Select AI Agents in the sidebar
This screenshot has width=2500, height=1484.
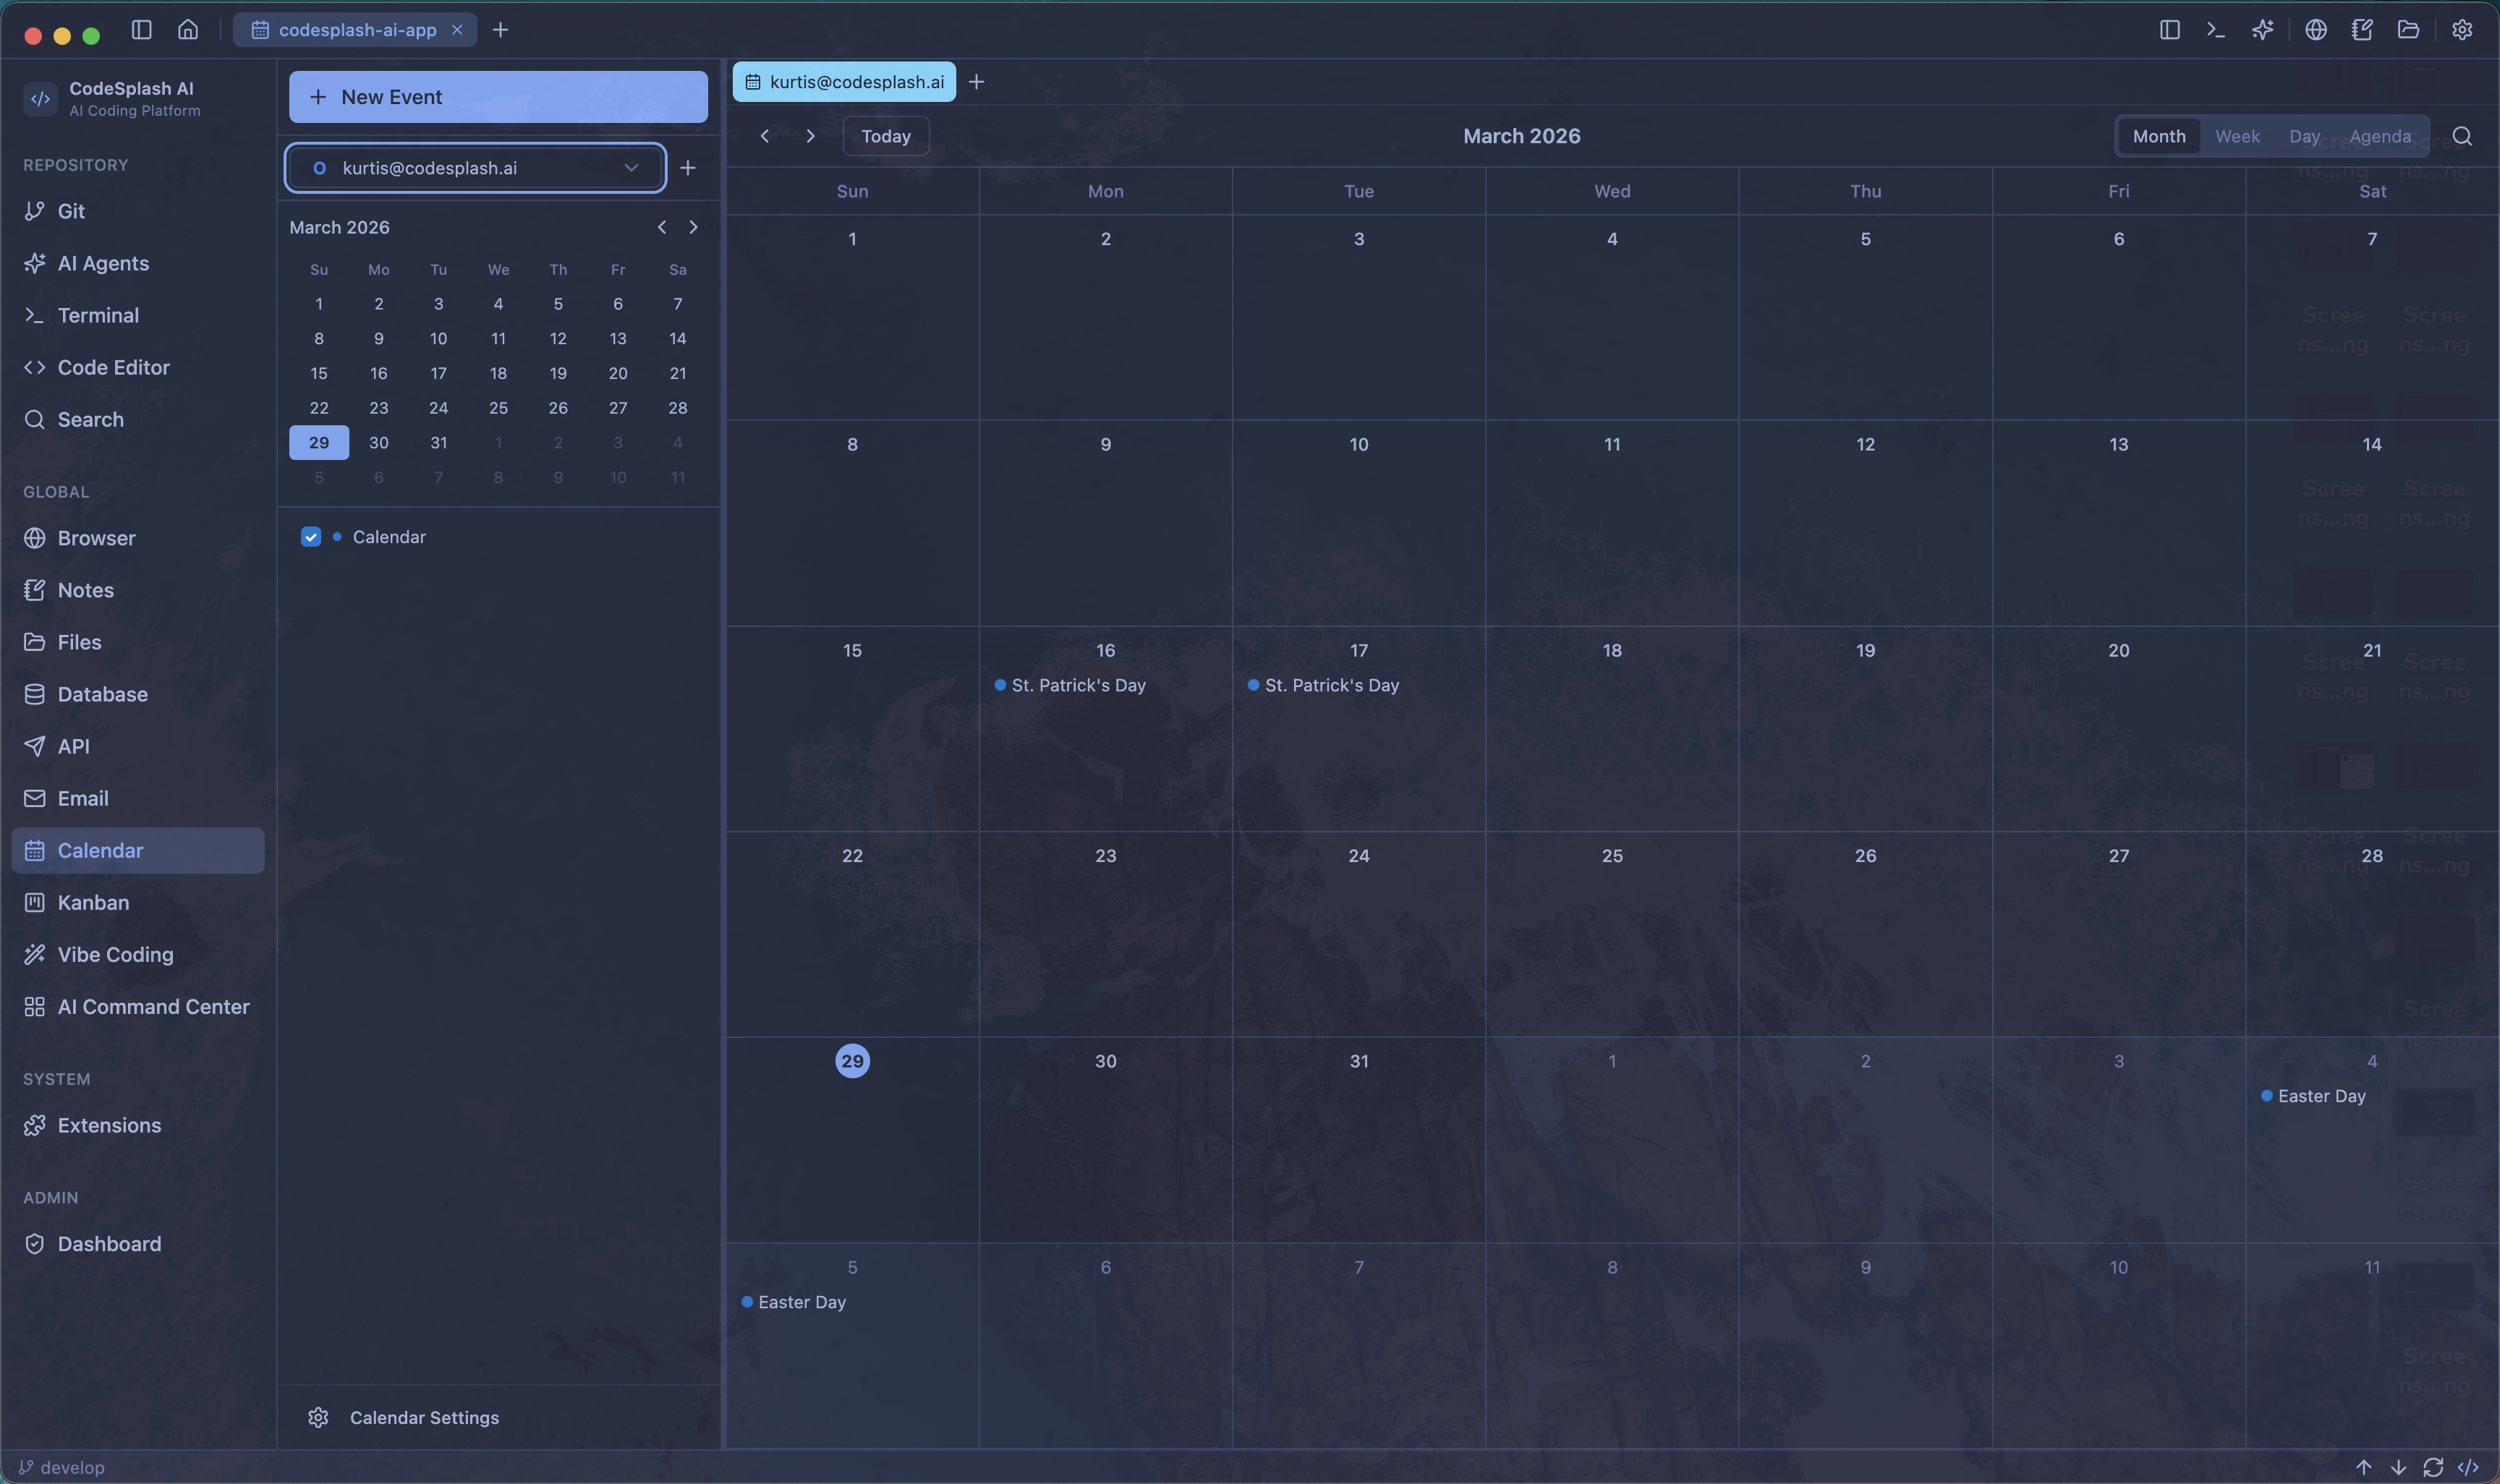click(102, 263)
